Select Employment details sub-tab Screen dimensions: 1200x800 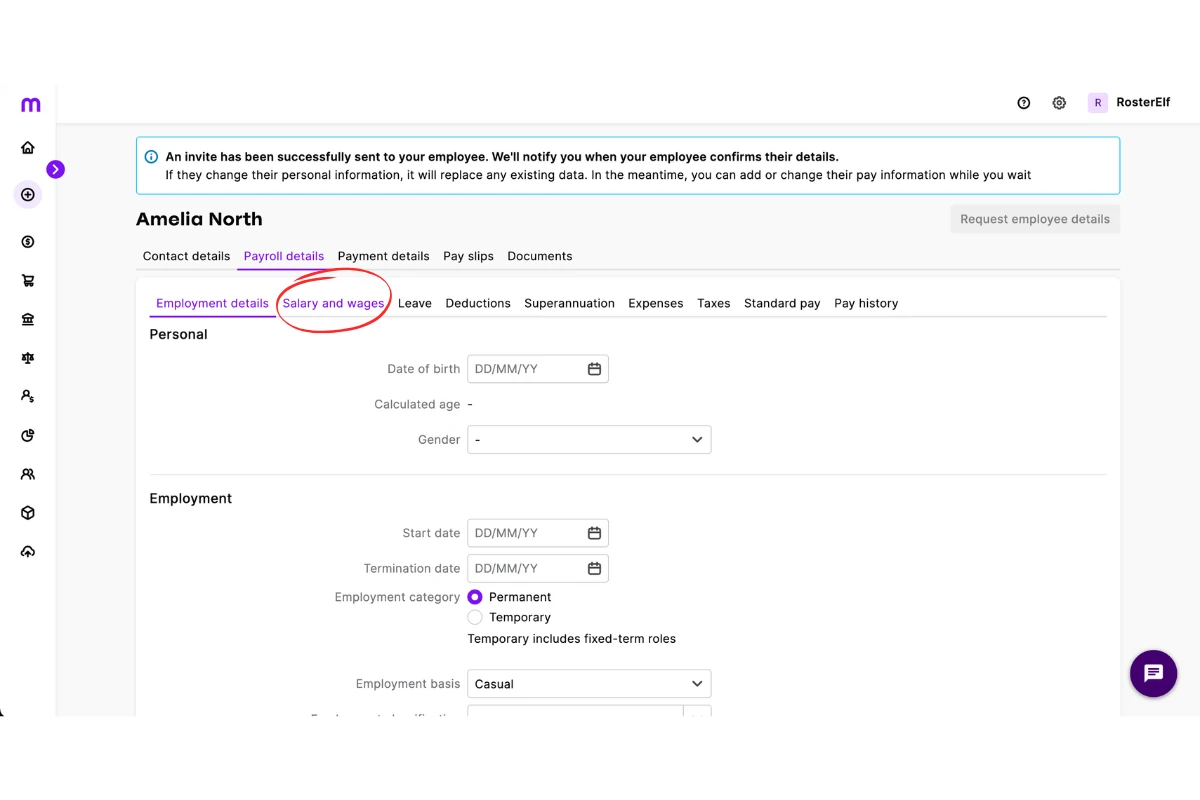click(x=212, y=303)
